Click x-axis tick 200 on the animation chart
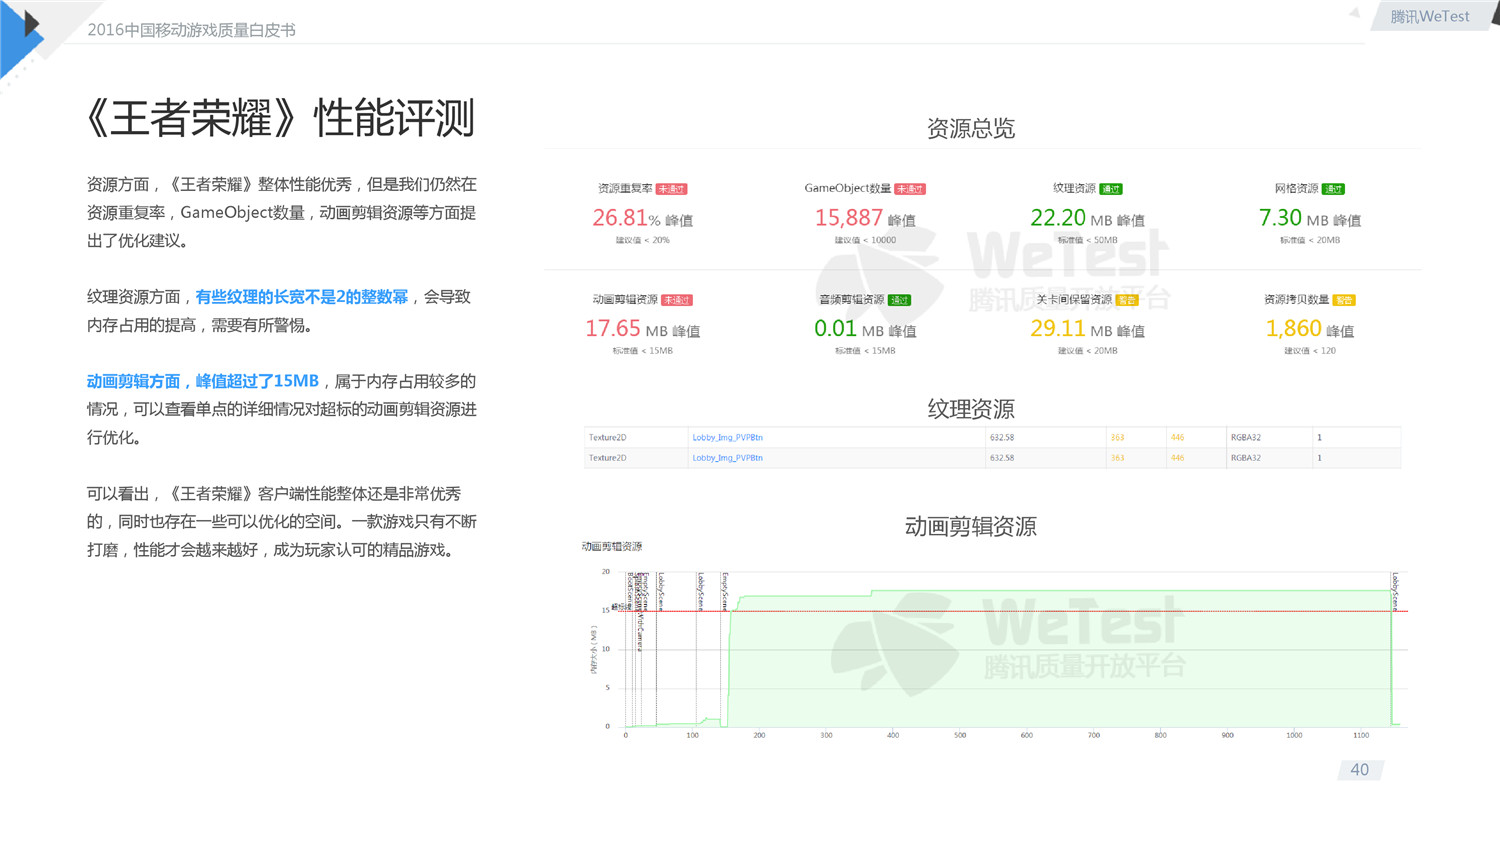The image size is (1500, 843). click(x=759, y=735)
